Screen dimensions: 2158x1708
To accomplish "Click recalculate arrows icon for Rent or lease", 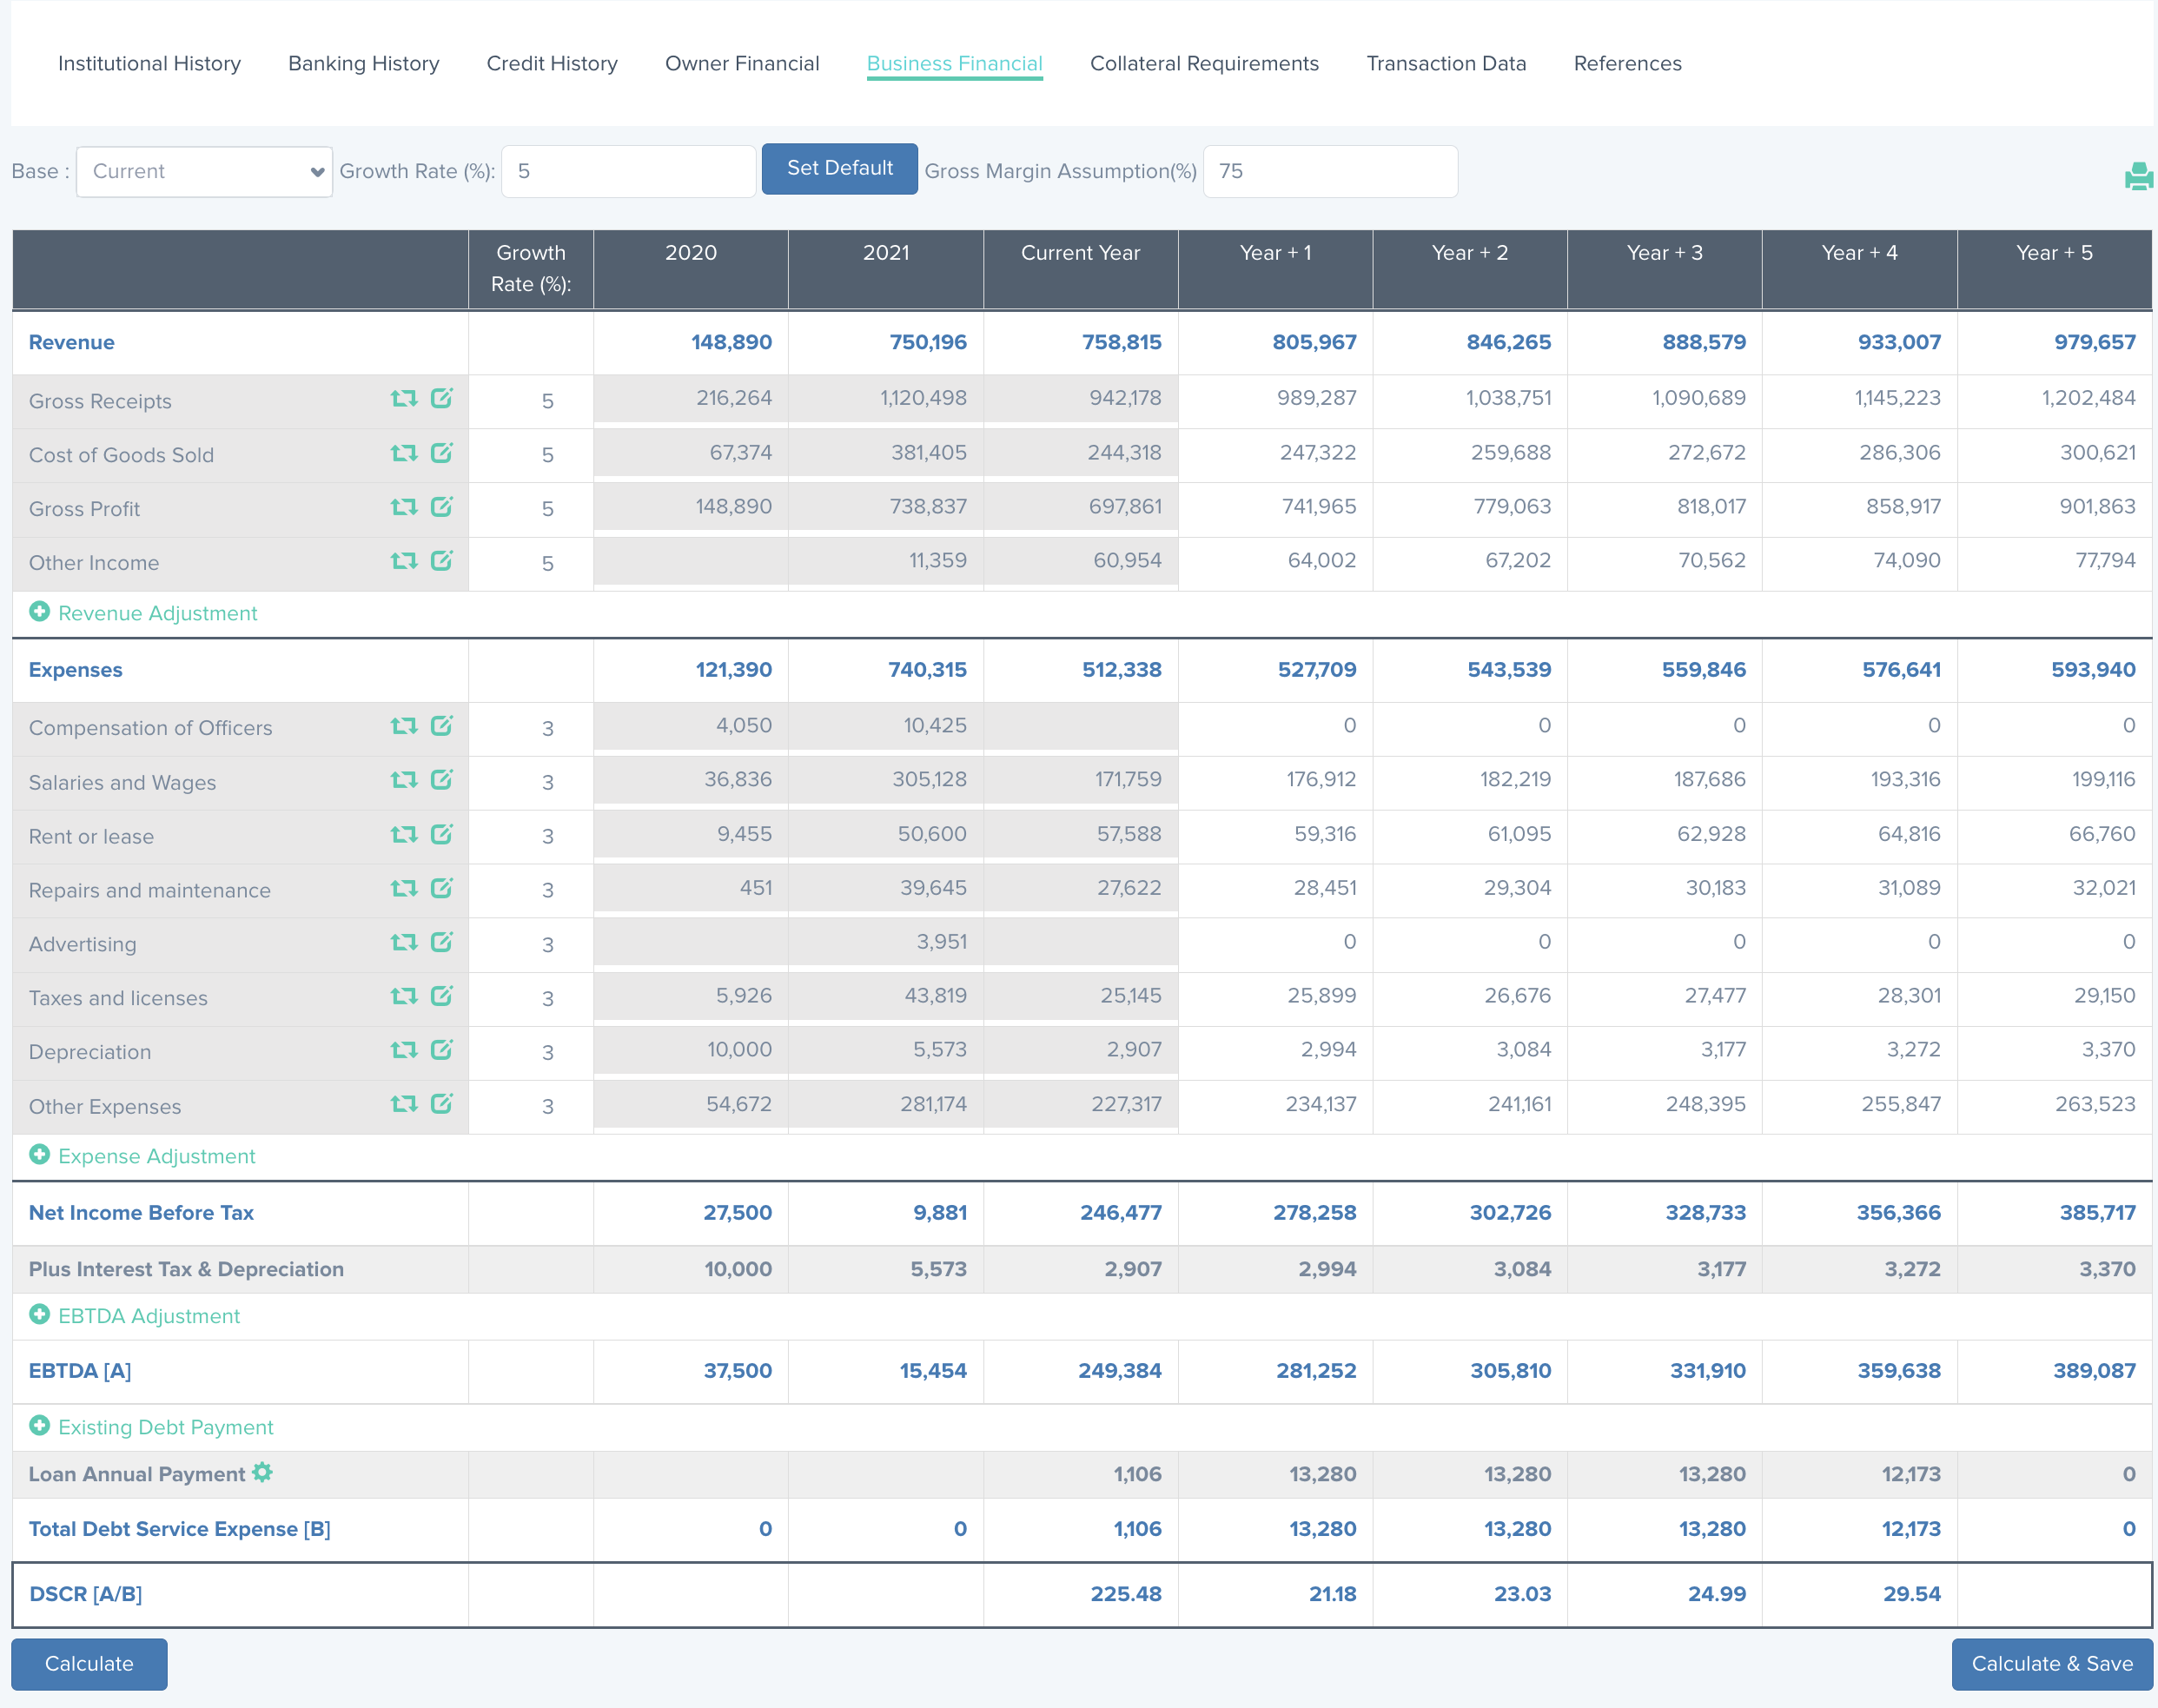I will pyautogui.click(x=403, y=834).
